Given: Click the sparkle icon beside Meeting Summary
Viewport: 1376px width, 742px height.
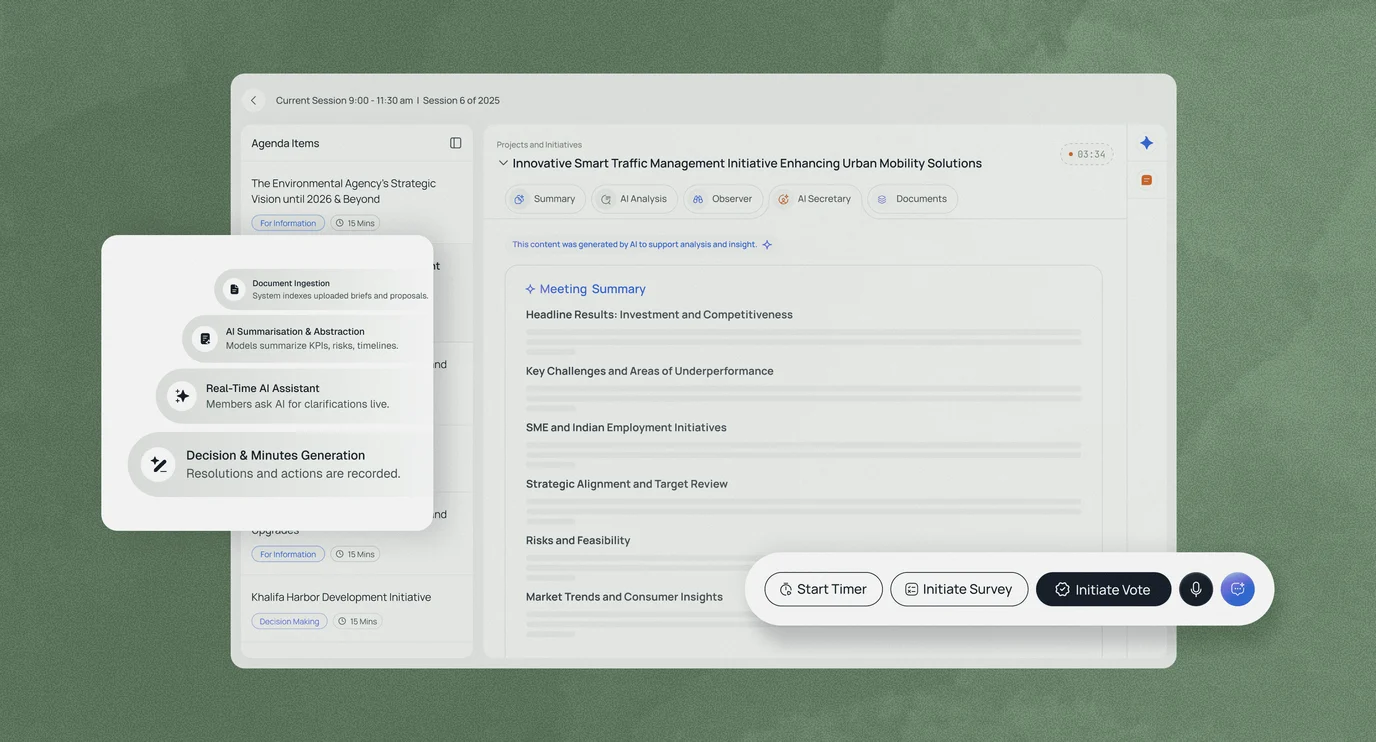Looking at the screenshot, I should [x=530, y=289].
